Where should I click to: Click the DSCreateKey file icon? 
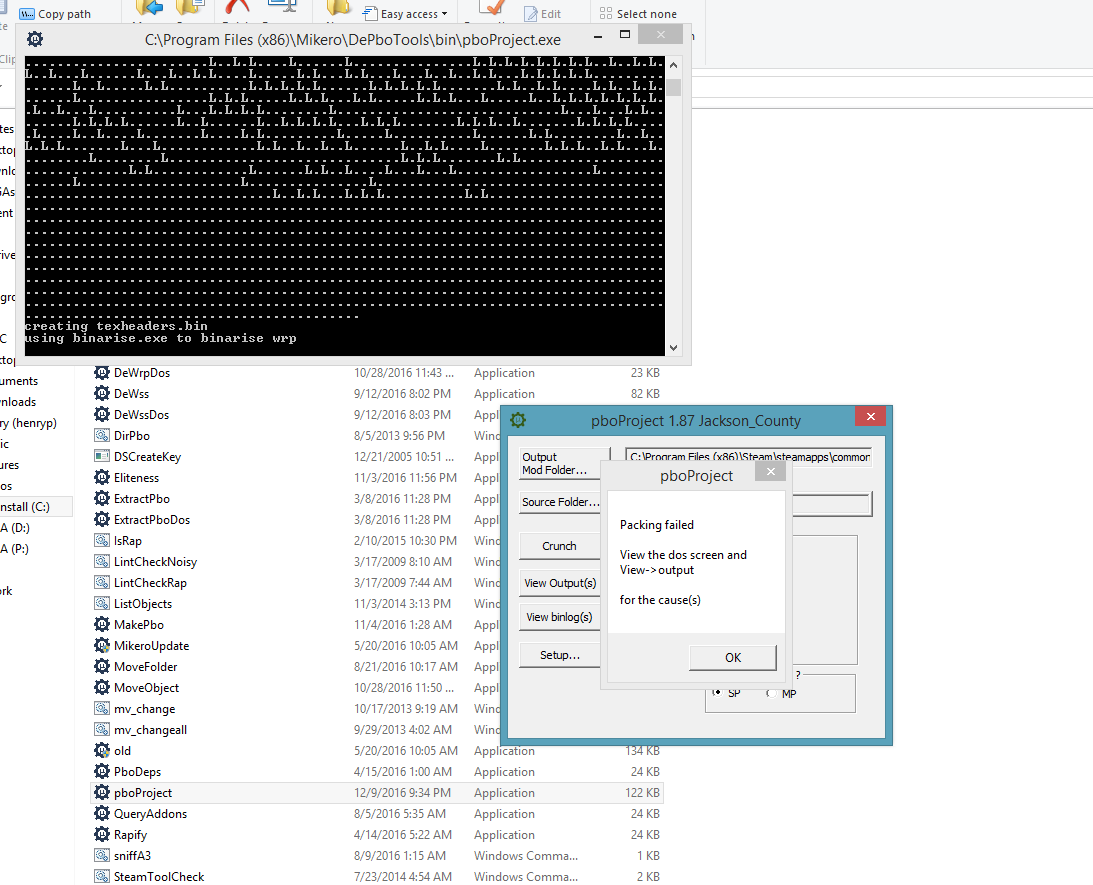pos(102,456)
